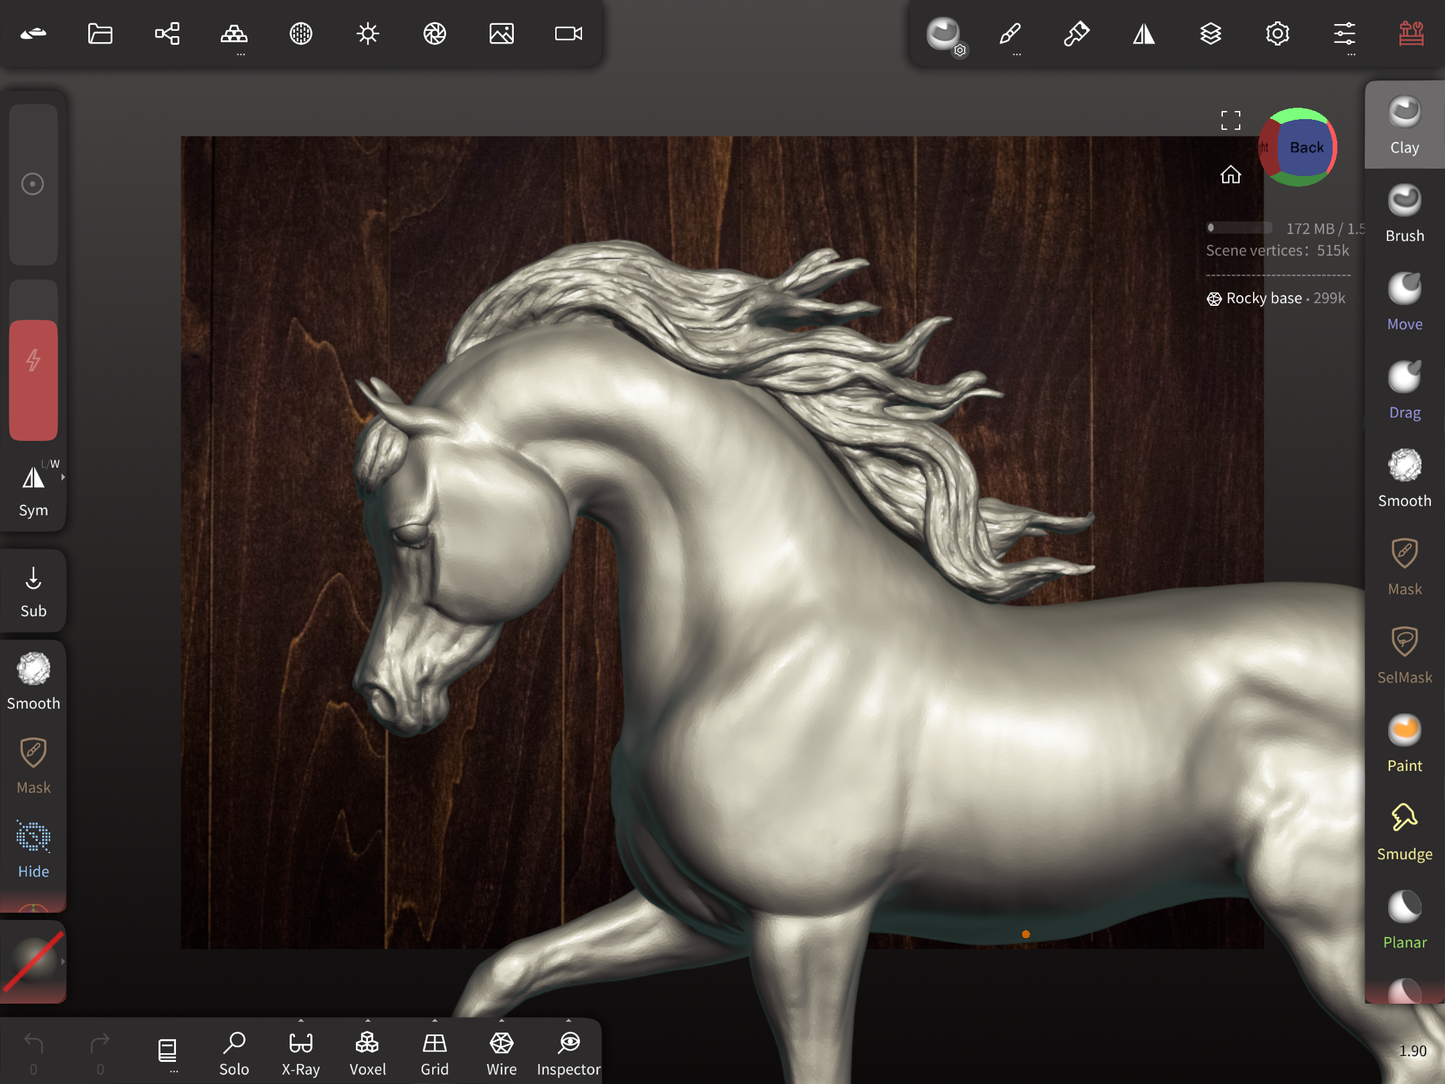
Task: Select the Move tool
Action: point(1404,302)
